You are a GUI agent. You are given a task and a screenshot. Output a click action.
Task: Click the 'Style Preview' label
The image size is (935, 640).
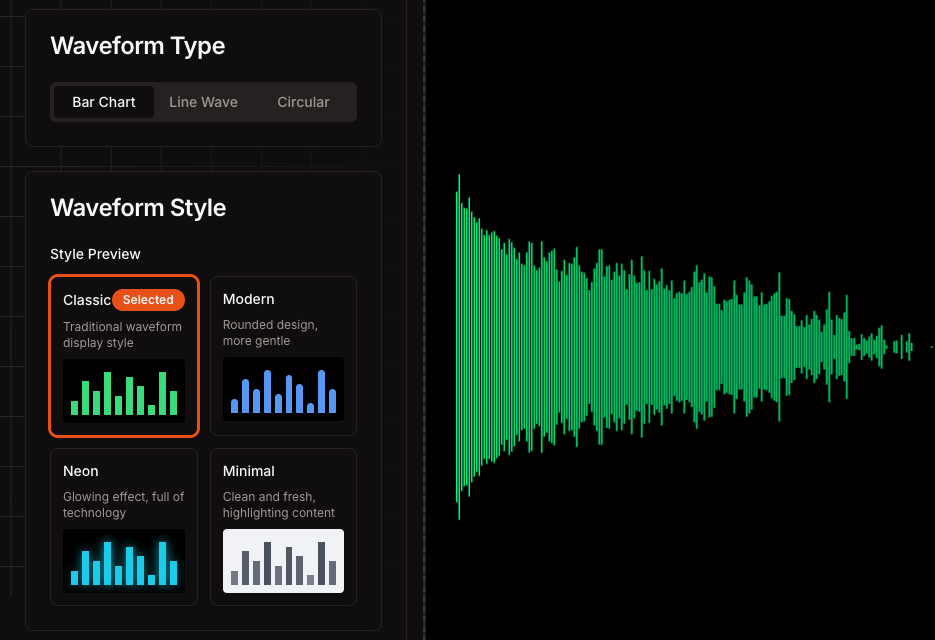tap(95, 254)
